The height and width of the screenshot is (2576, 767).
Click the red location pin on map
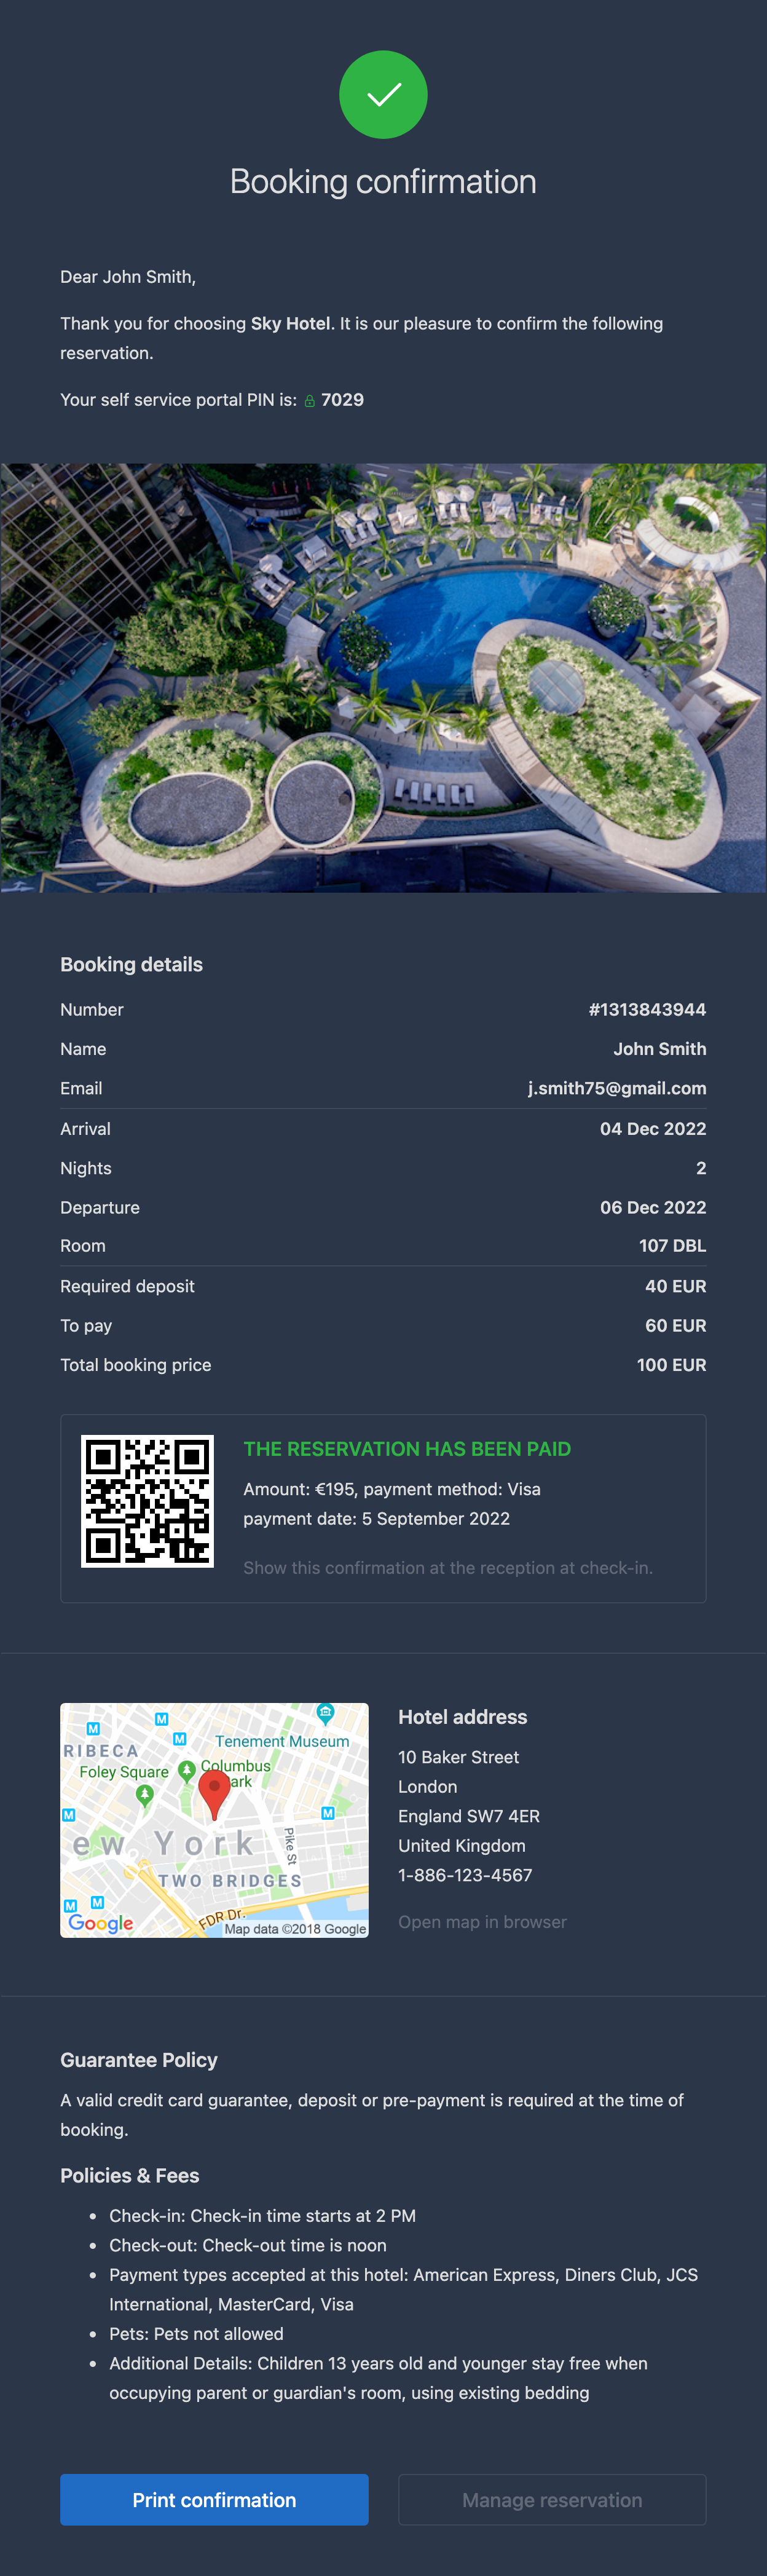coord(214,1794)
